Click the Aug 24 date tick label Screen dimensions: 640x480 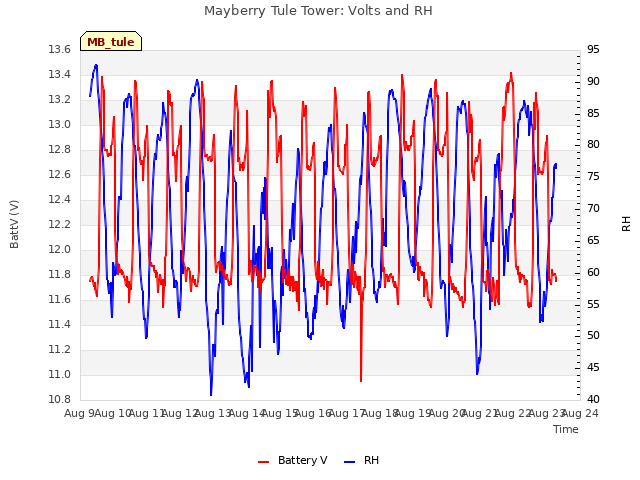580,413
